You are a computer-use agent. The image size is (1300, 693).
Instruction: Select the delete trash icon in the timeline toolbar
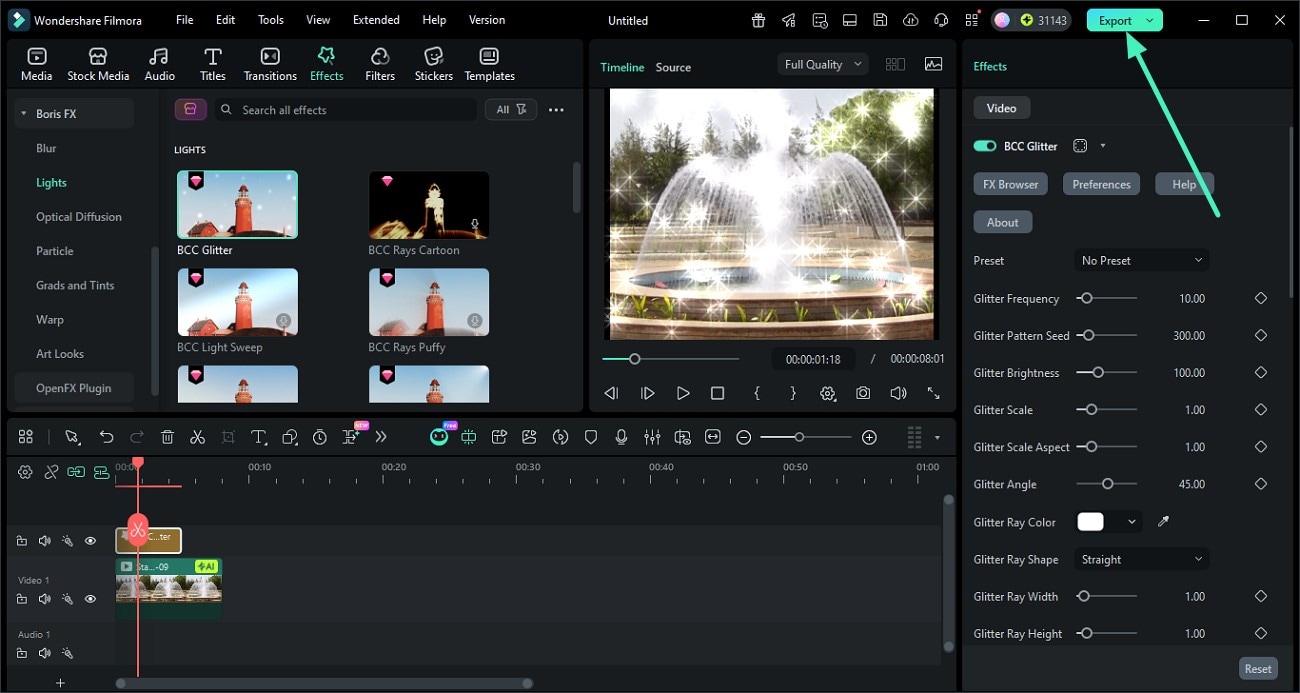tap(167, 437)
